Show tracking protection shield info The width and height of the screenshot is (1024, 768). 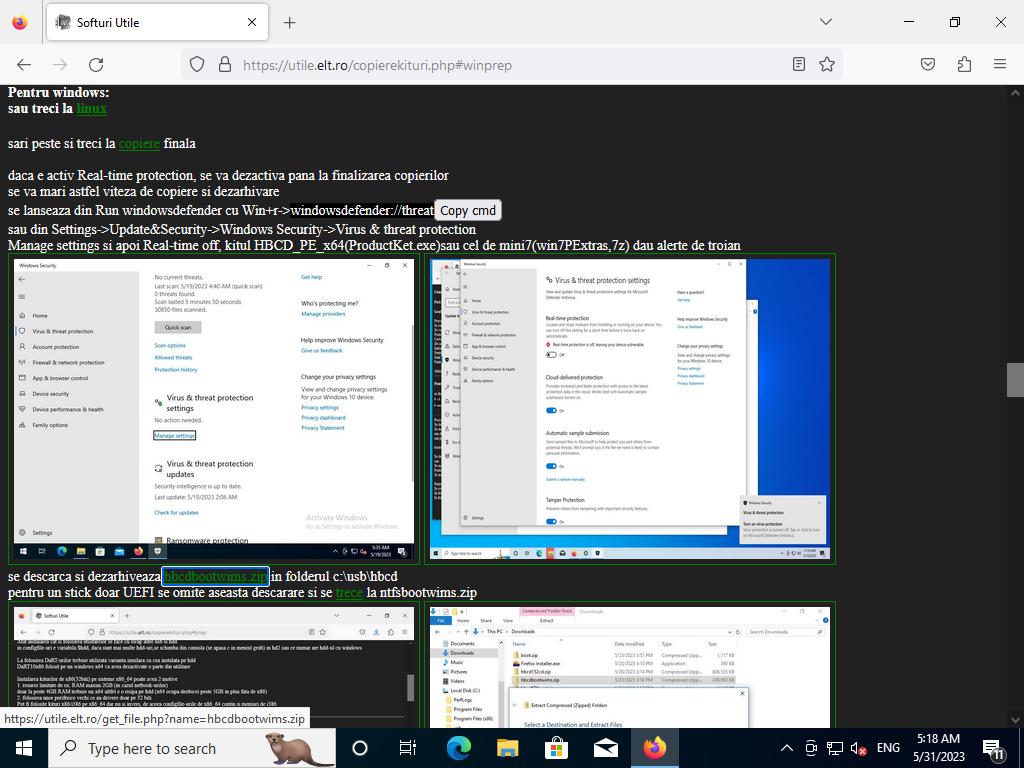point(197,64)
